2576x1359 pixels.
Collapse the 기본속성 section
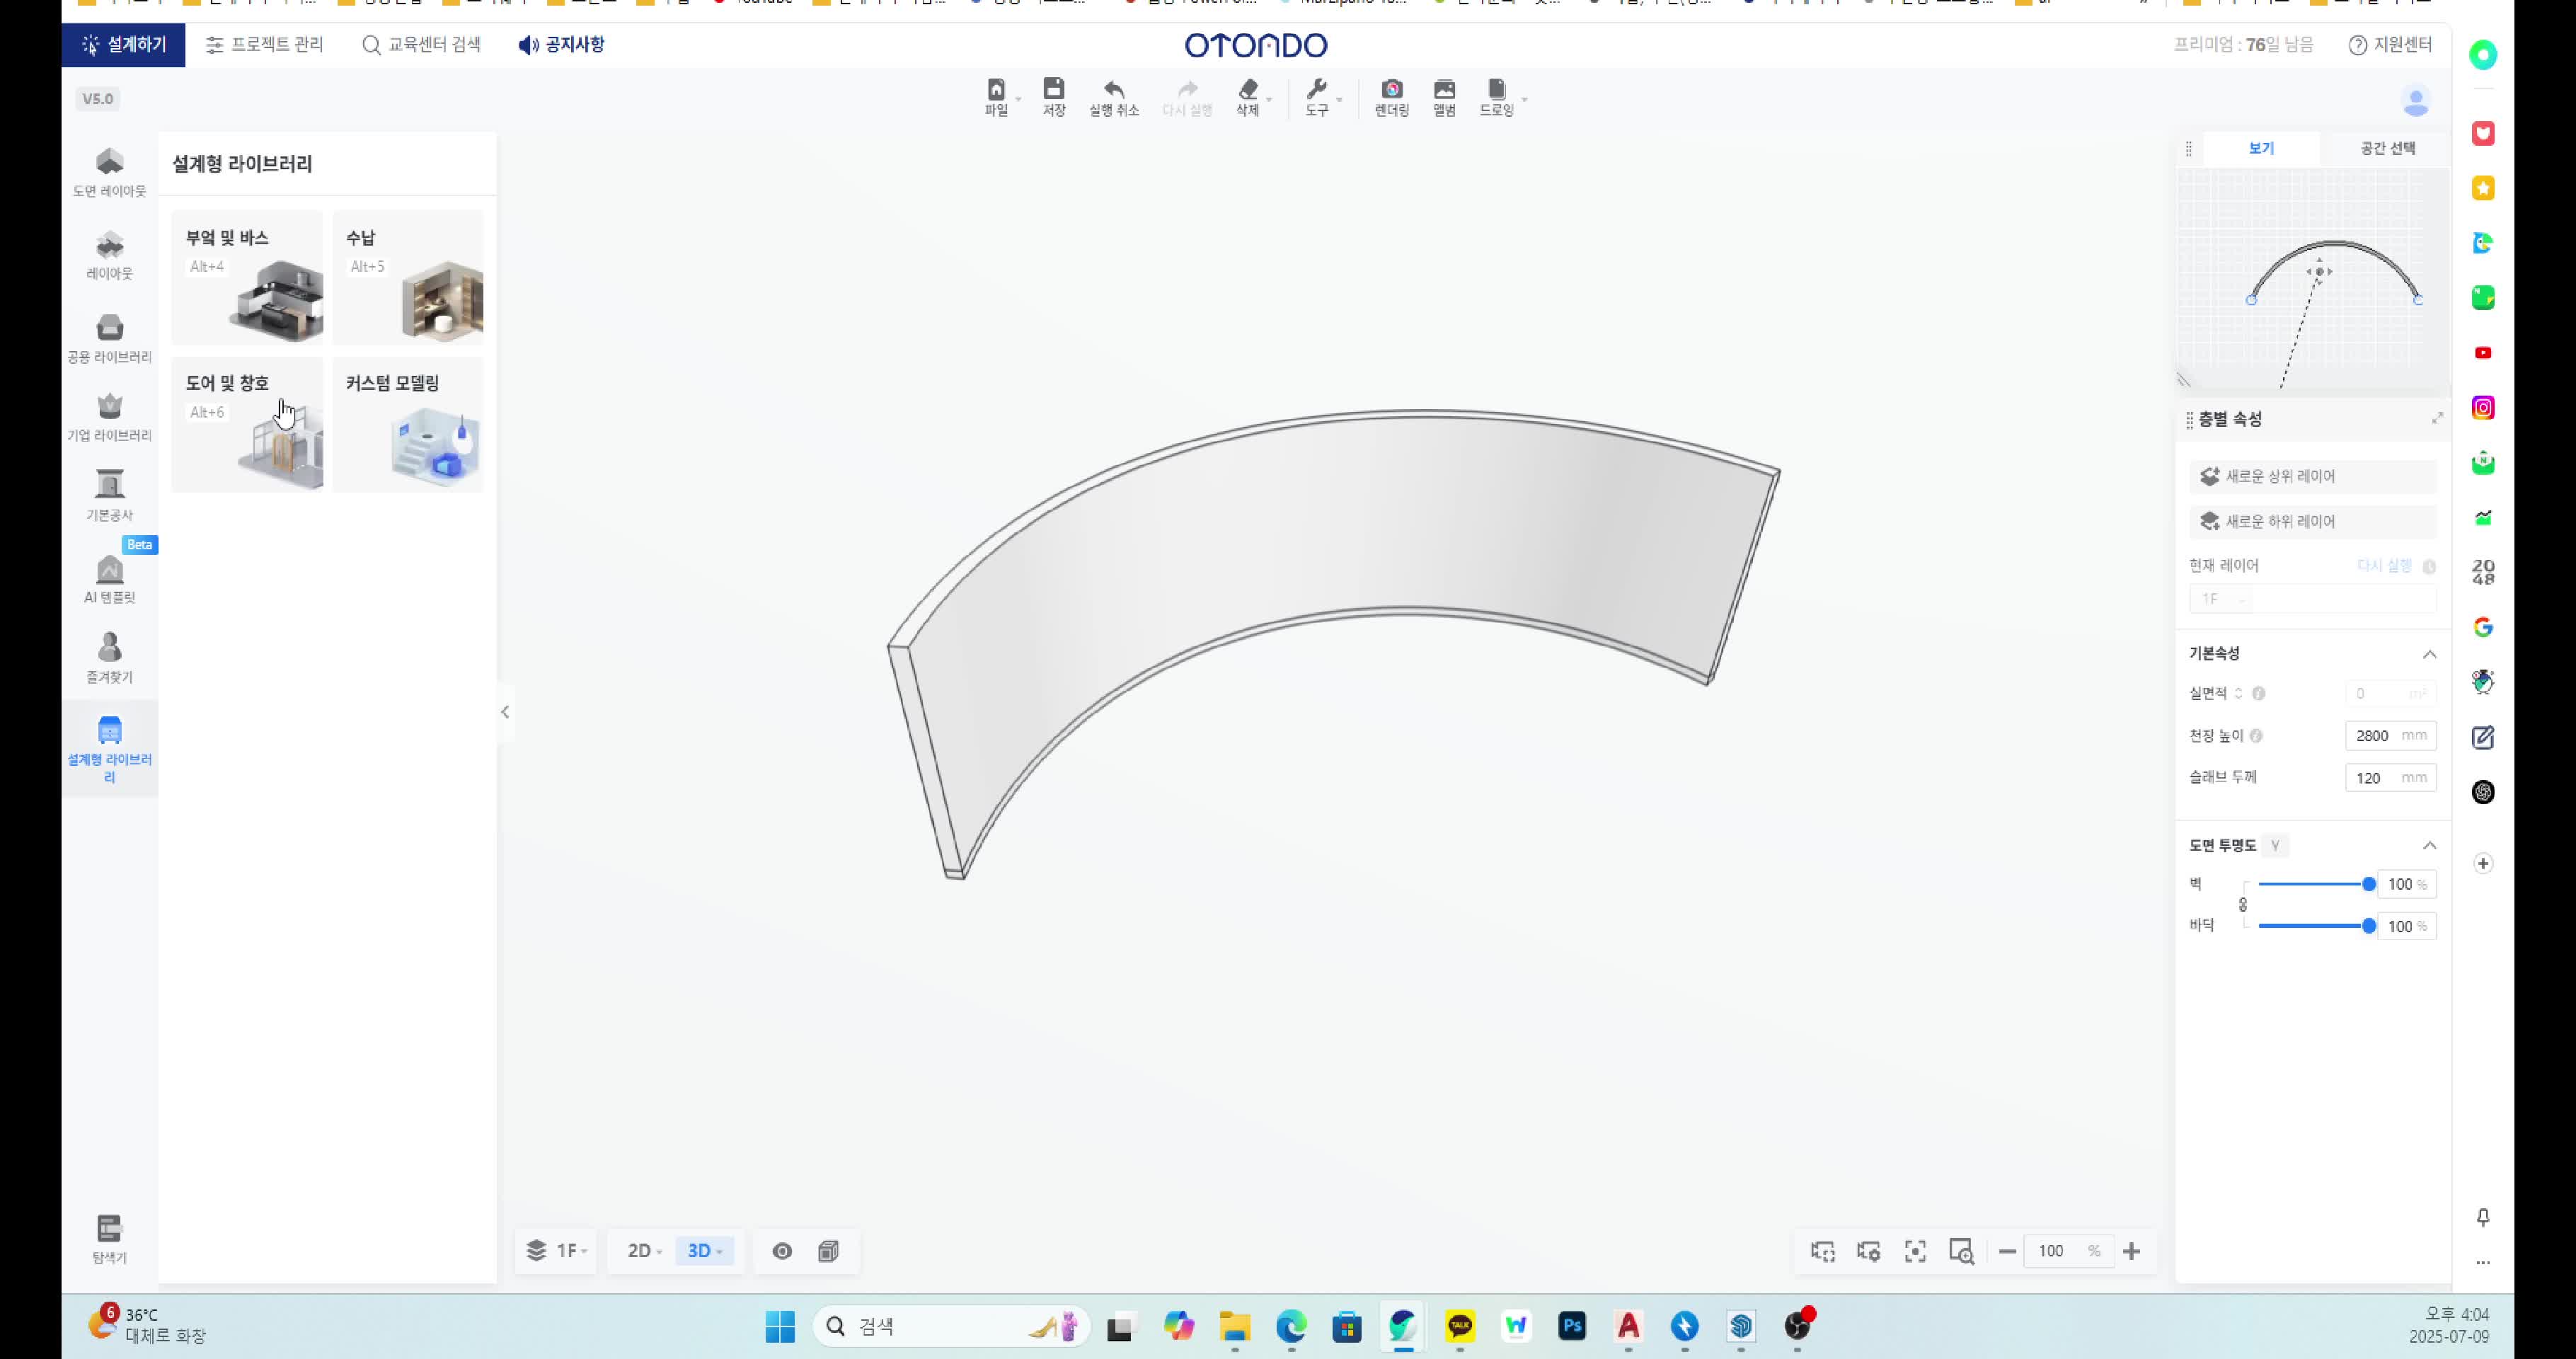(x=2429, y=654)
